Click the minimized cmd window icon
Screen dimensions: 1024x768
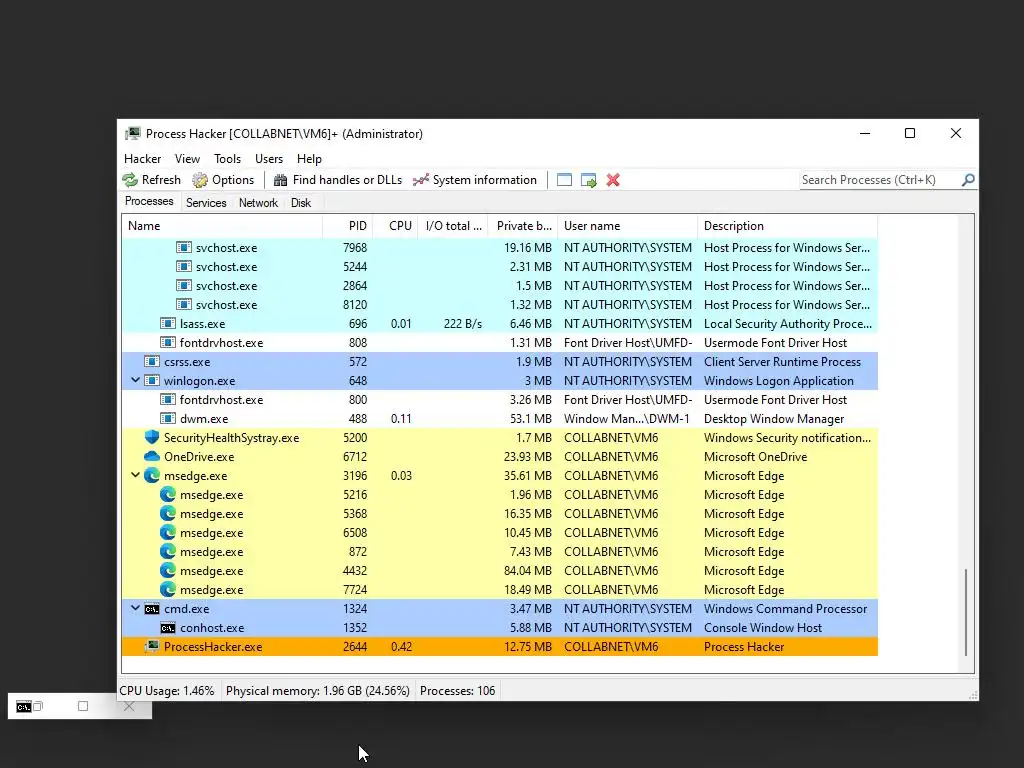click(x=24, y=707)
